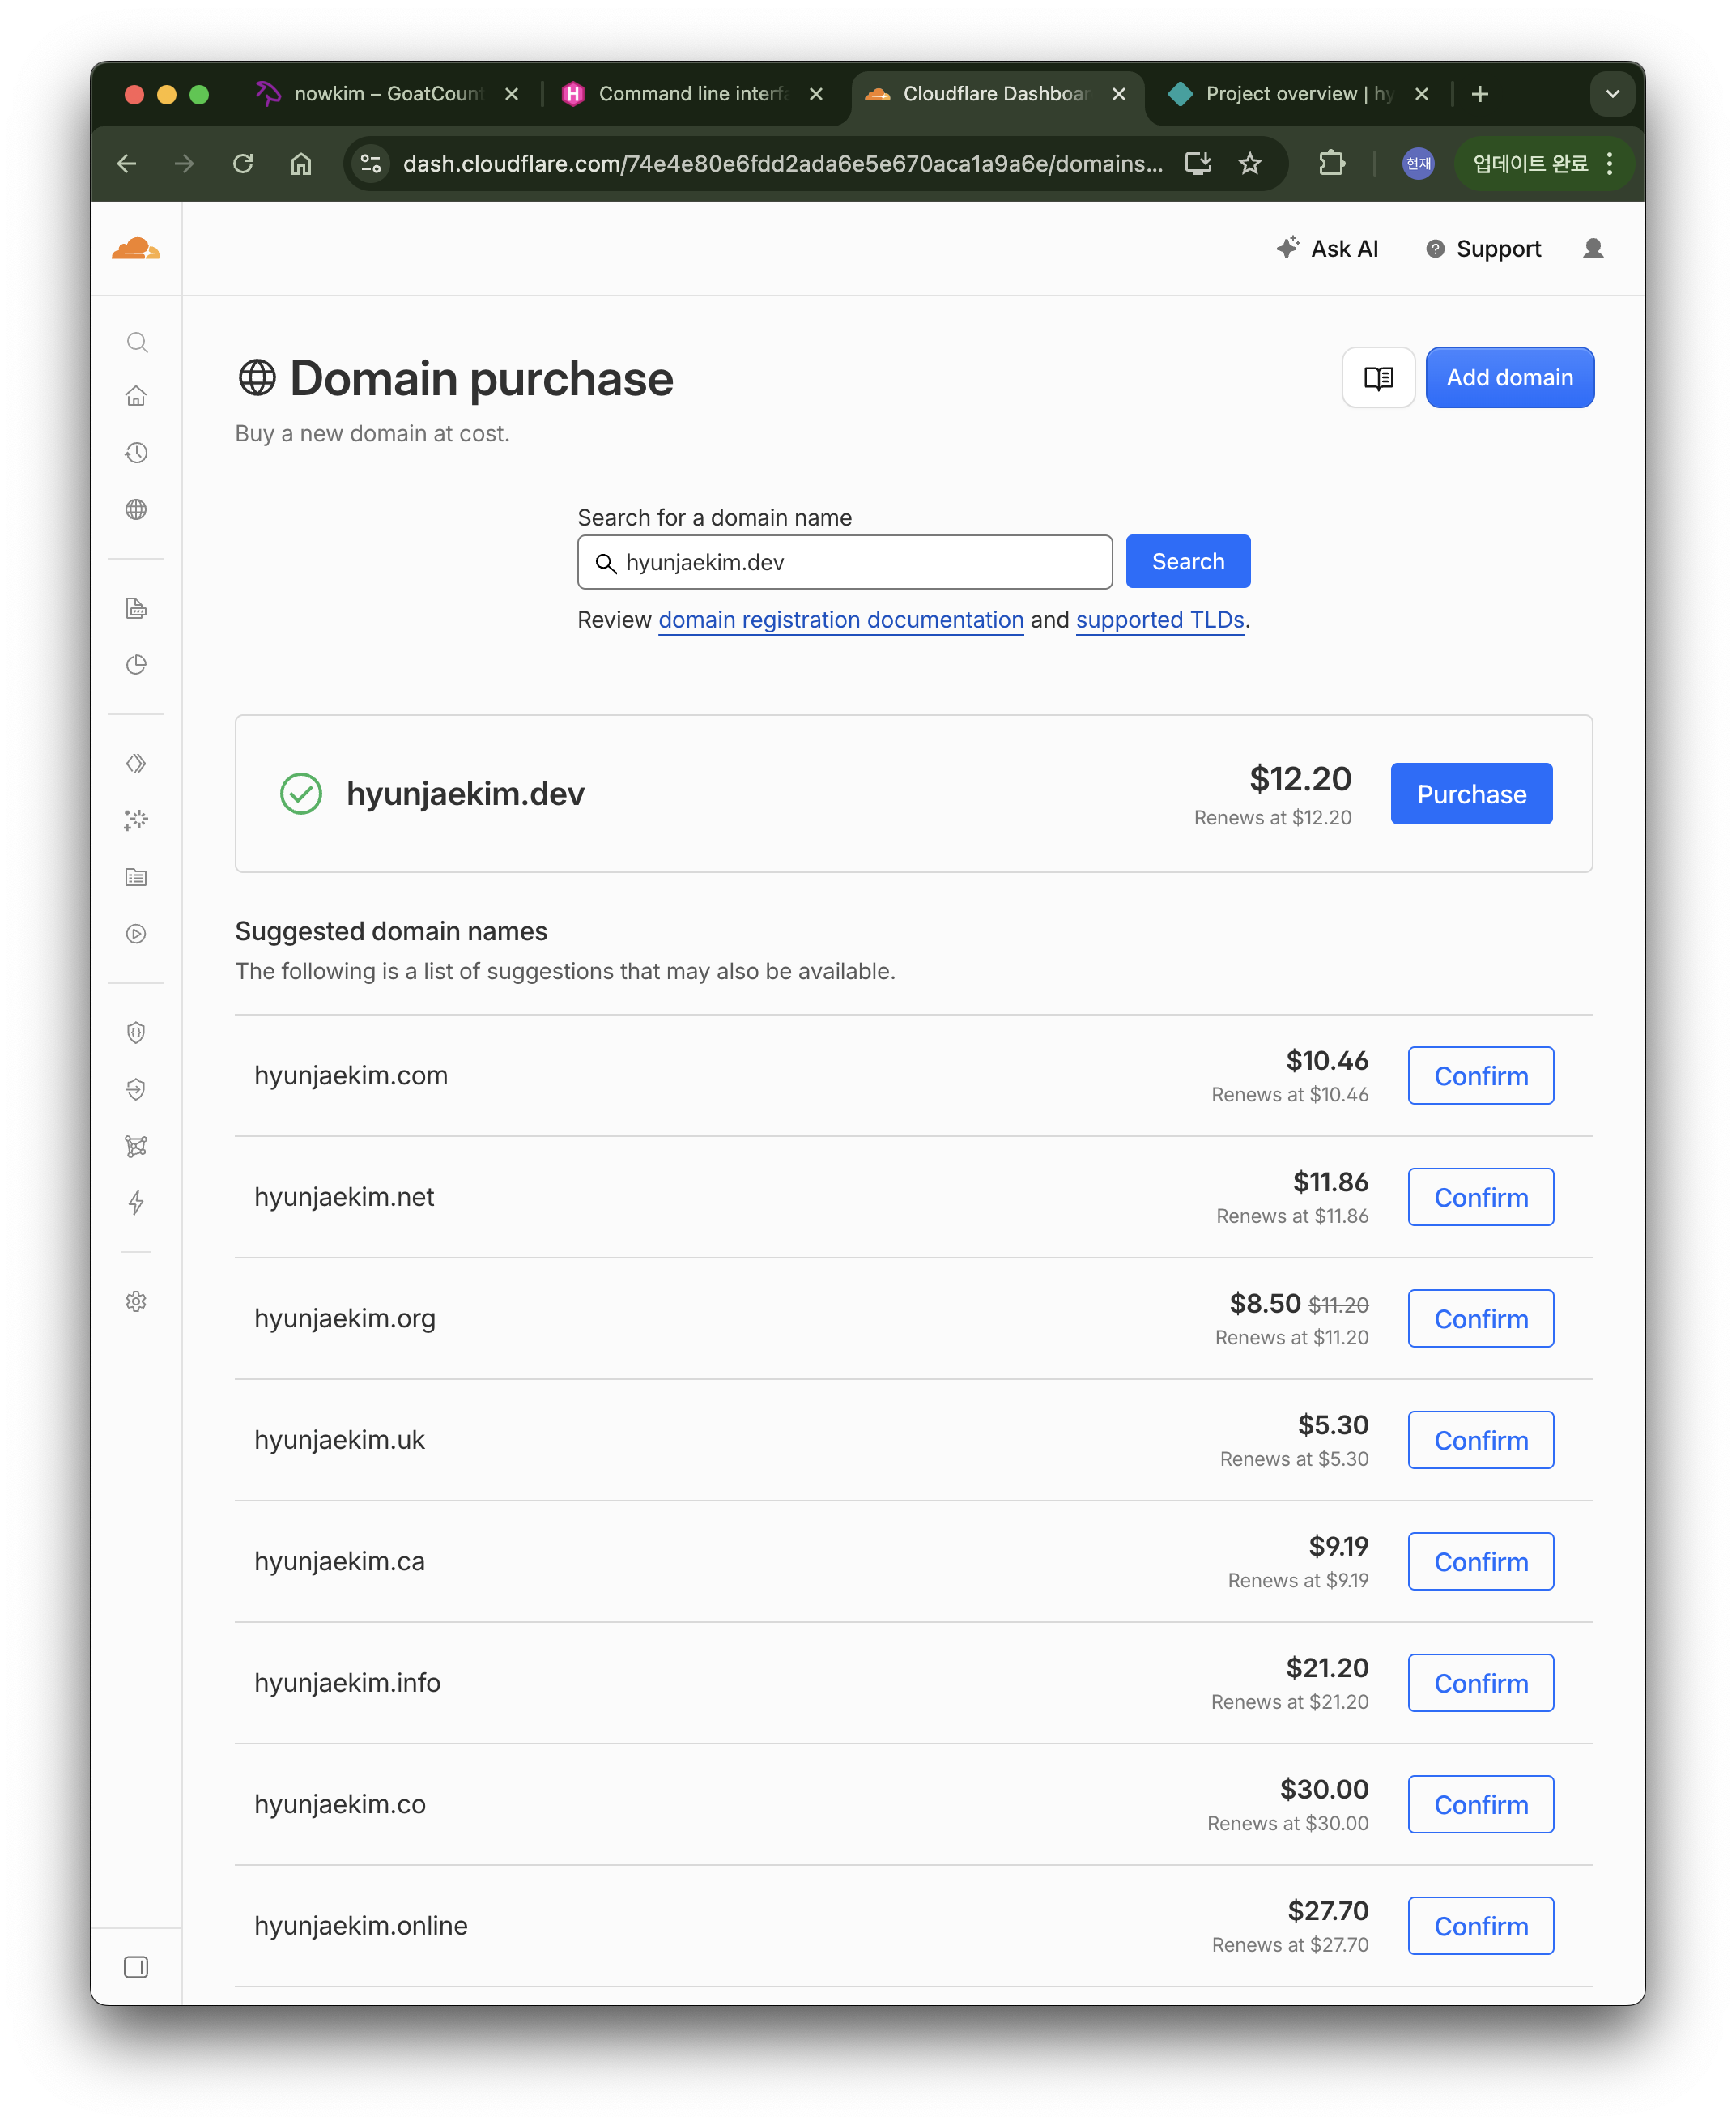Confirm hyunjaekim.uk domain
The image size is (1736, 2125).
[x=1480, y=1440]
